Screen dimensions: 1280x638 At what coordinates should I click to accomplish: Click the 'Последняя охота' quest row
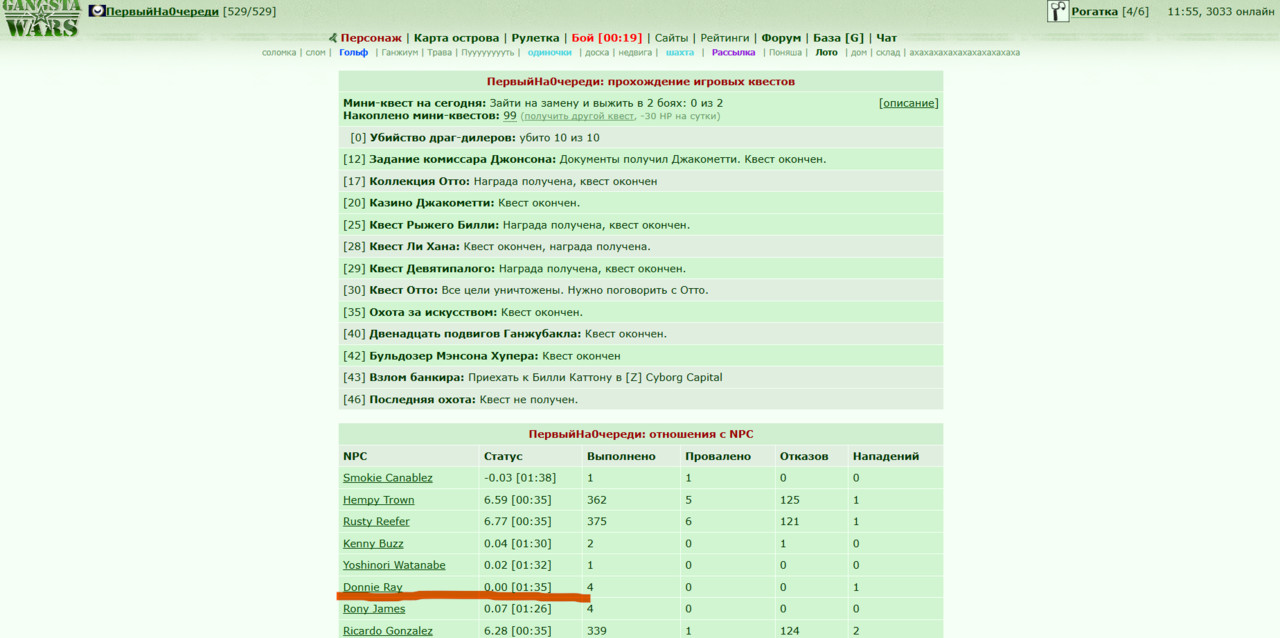pos(641,399)
